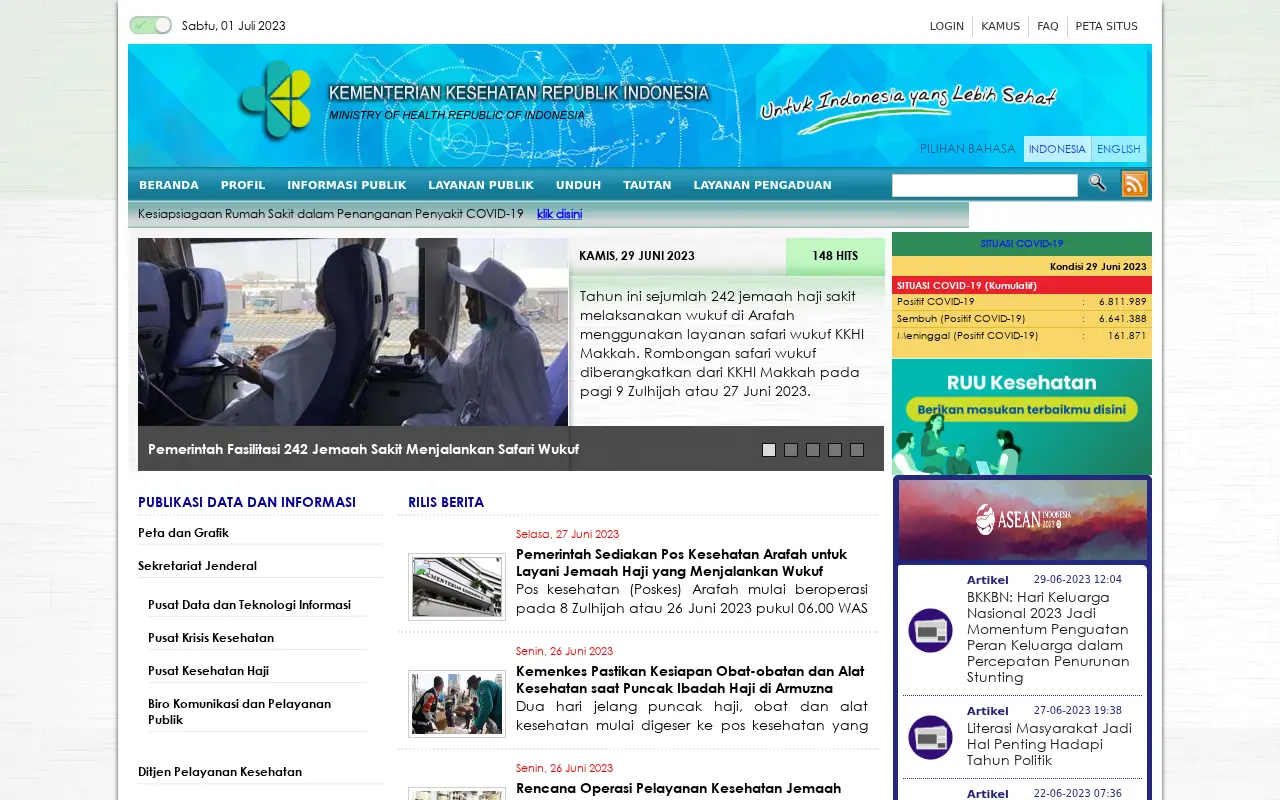Open the haji safari wukuf slideshow photo

coord(353,332)
